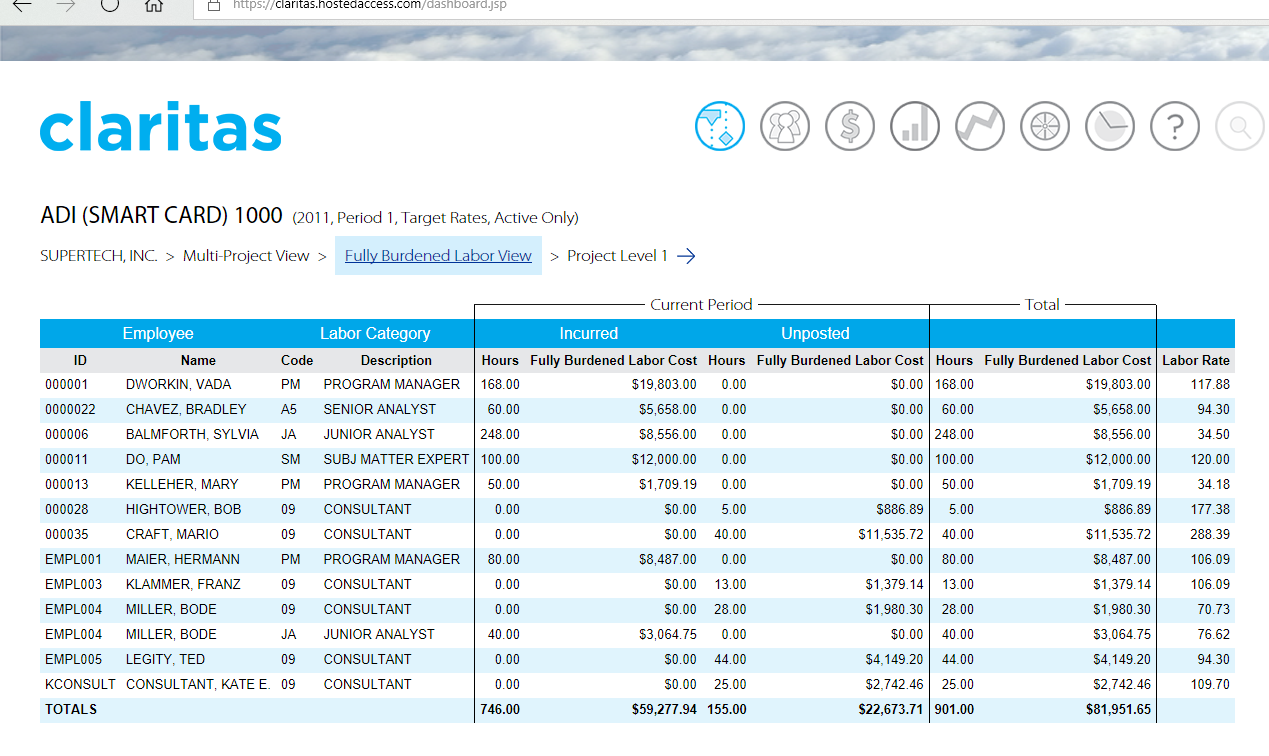The height and width of the screenshot is (756, 1269).
Task: Click name 'CHAVEZ, BRADLEY'
Action: tap(186, 410)
